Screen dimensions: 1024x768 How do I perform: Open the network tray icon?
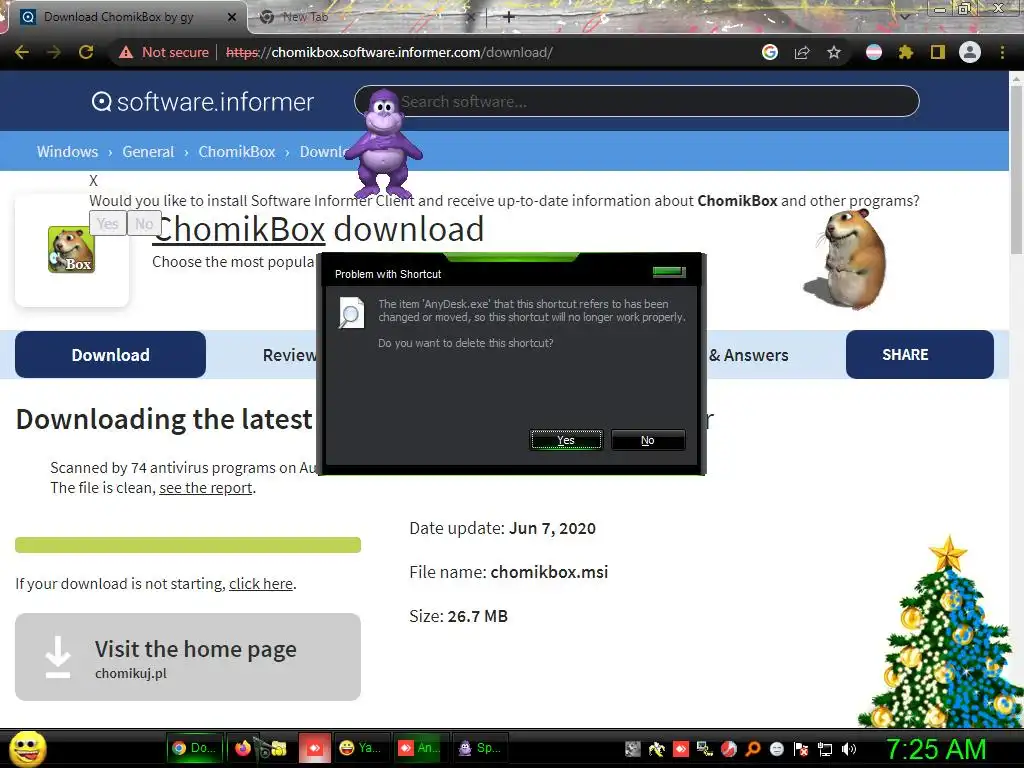(825, 749)
